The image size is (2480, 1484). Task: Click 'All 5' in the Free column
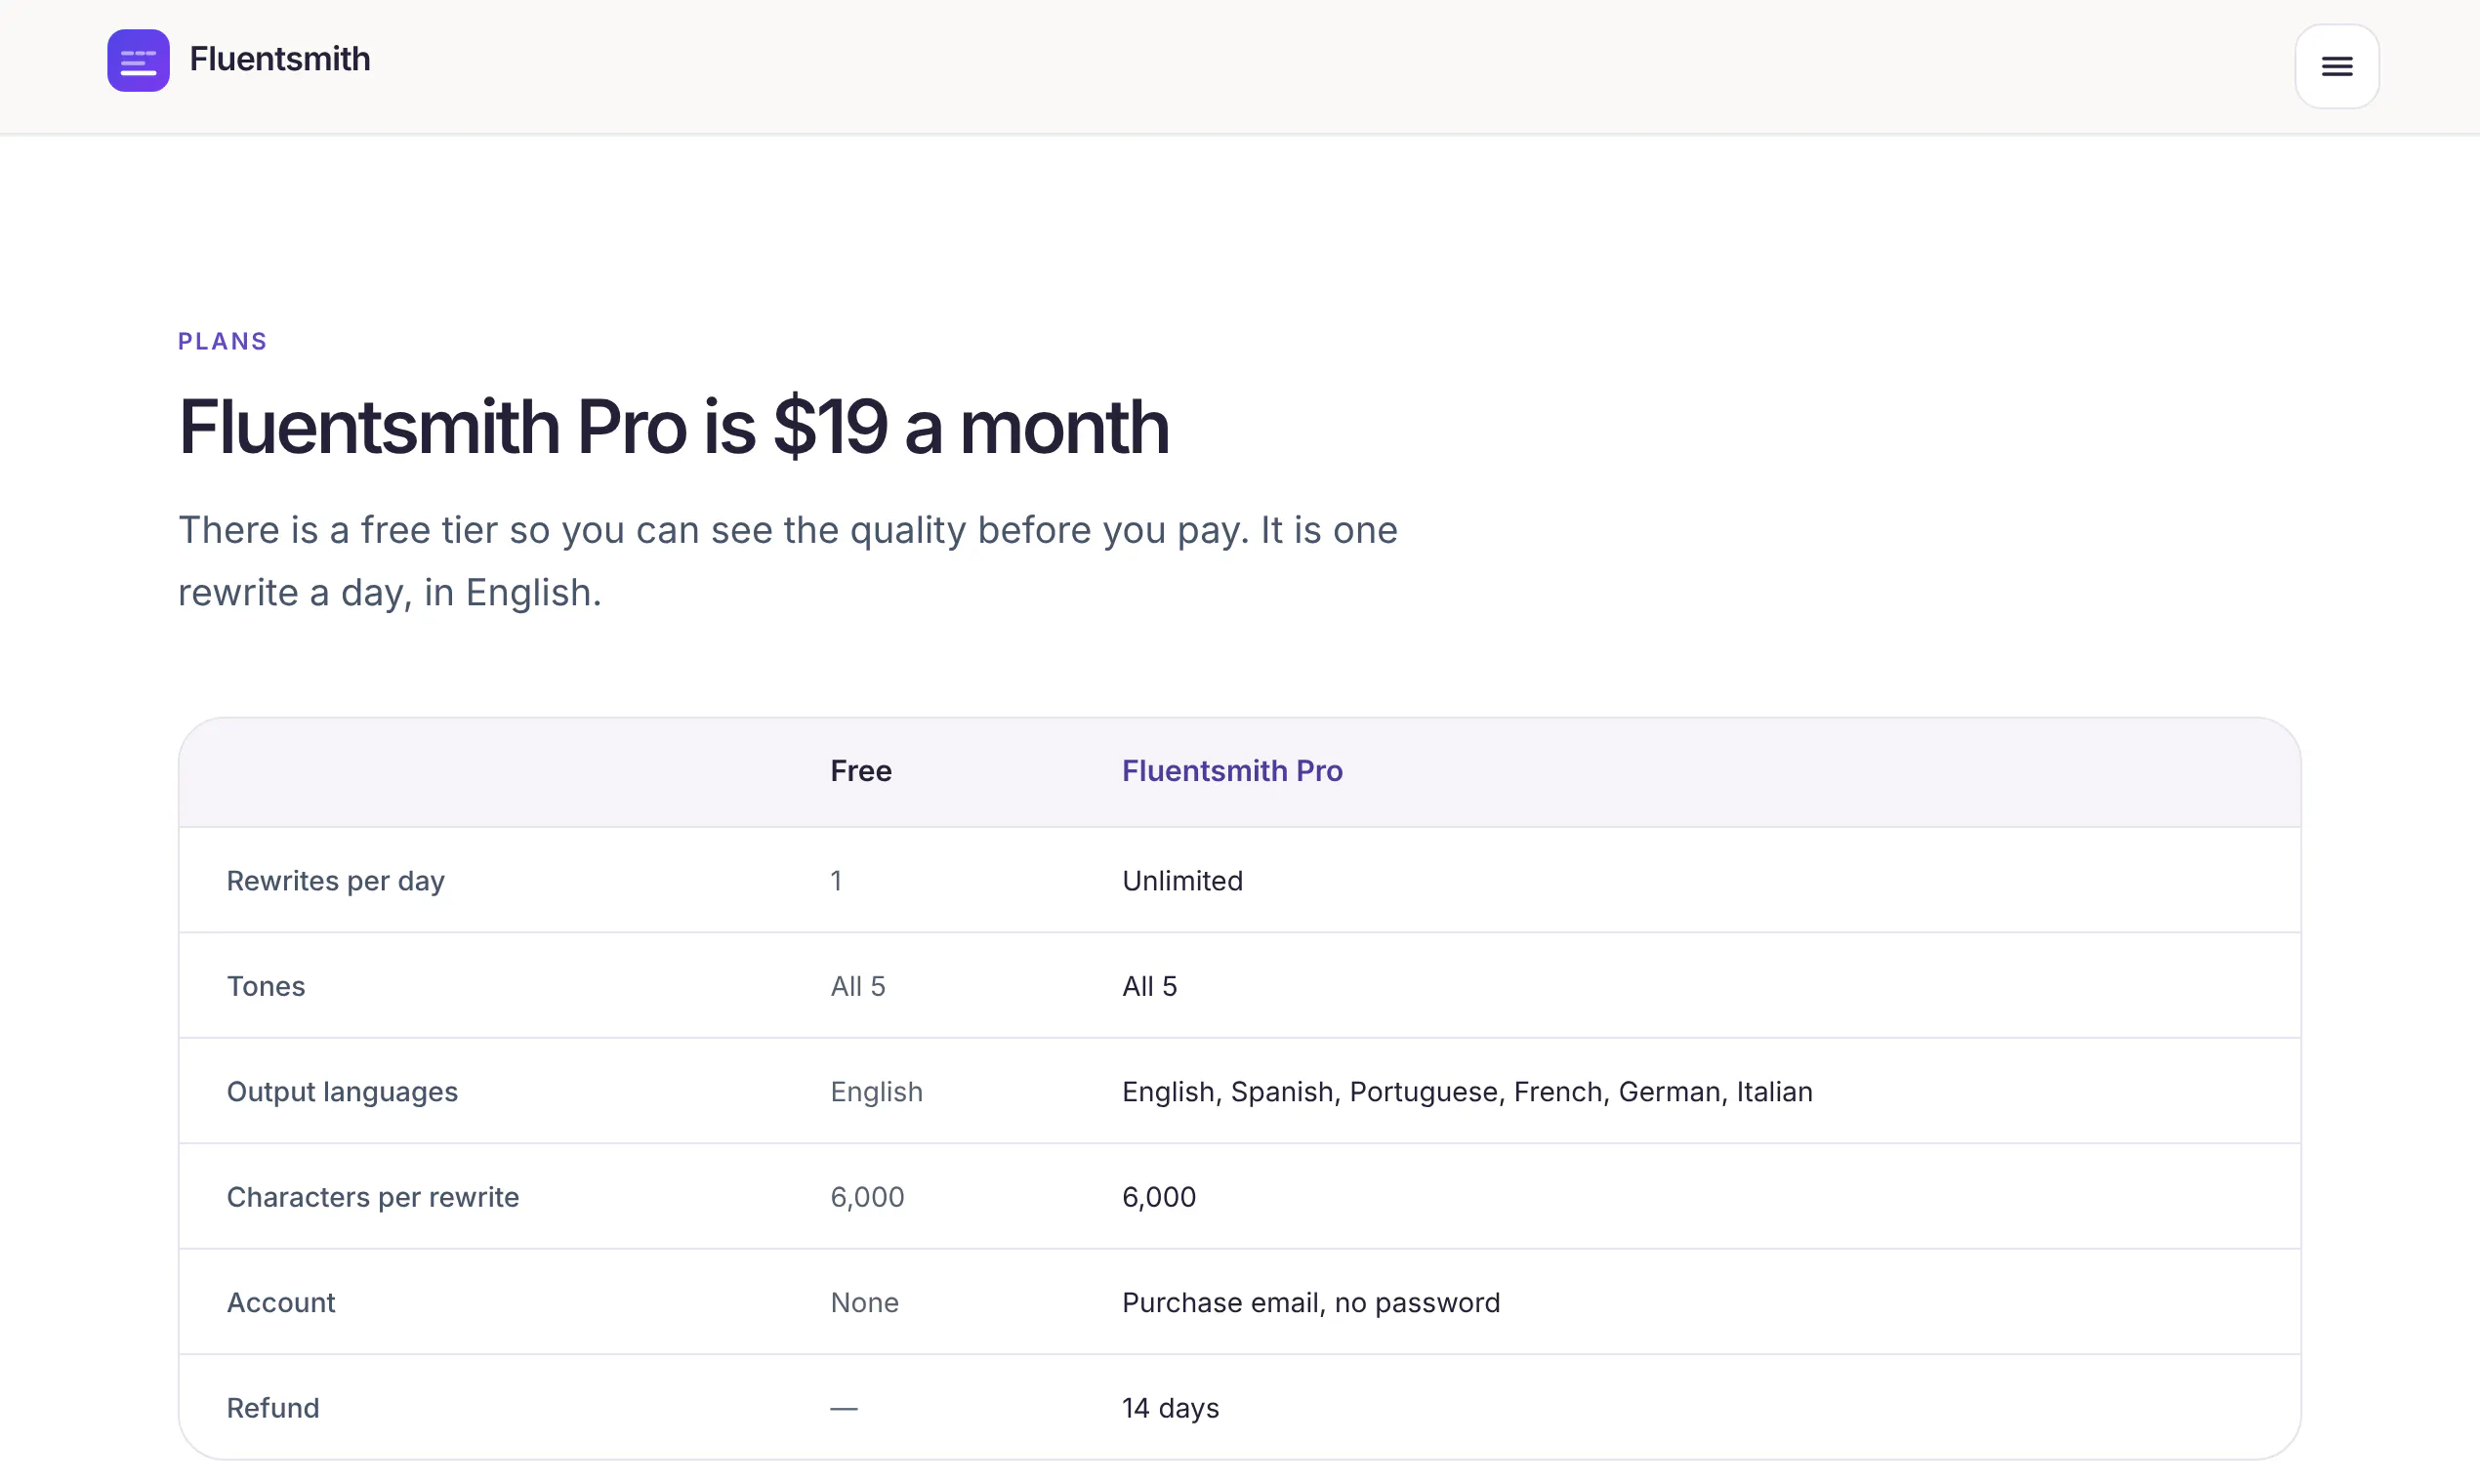pos(857,987)
